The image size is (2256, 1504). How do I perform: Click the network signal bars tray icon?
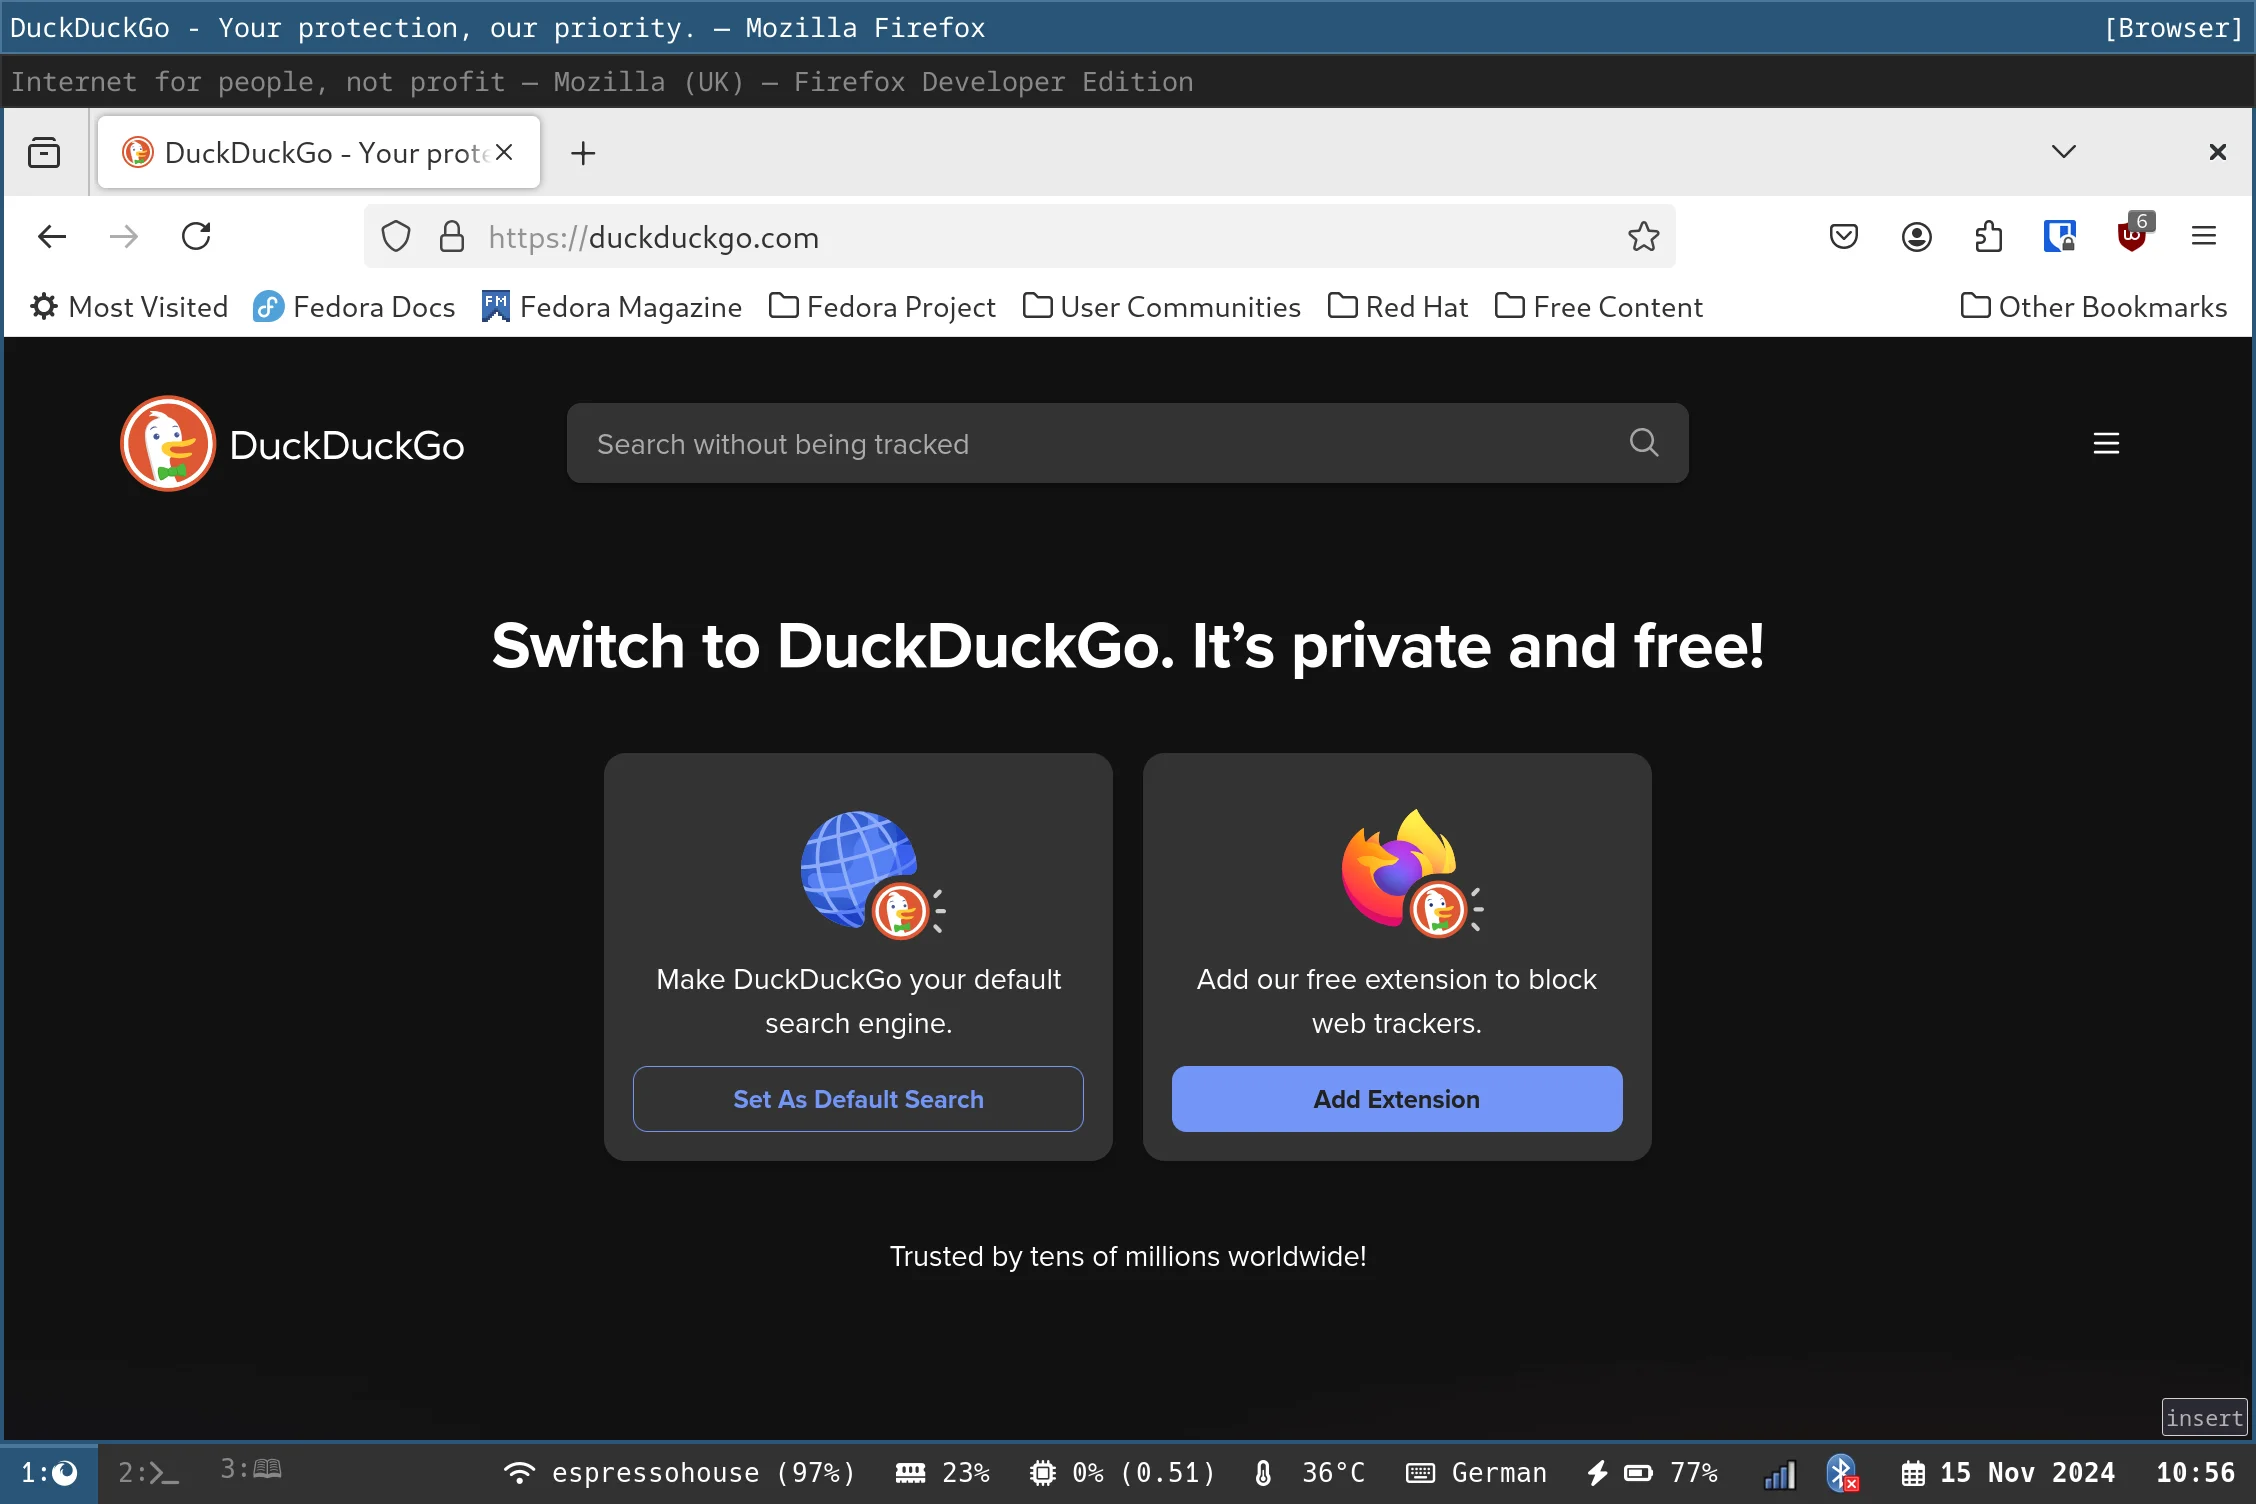pos(1780,1475)
